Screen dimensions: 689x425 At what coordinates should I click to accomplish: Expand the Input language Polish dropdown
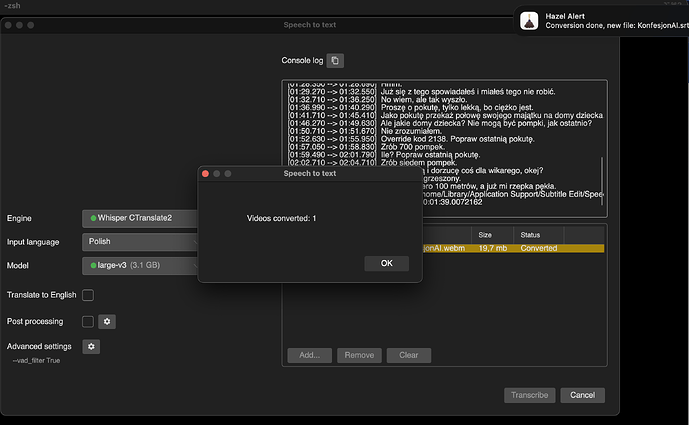[140, 242]
